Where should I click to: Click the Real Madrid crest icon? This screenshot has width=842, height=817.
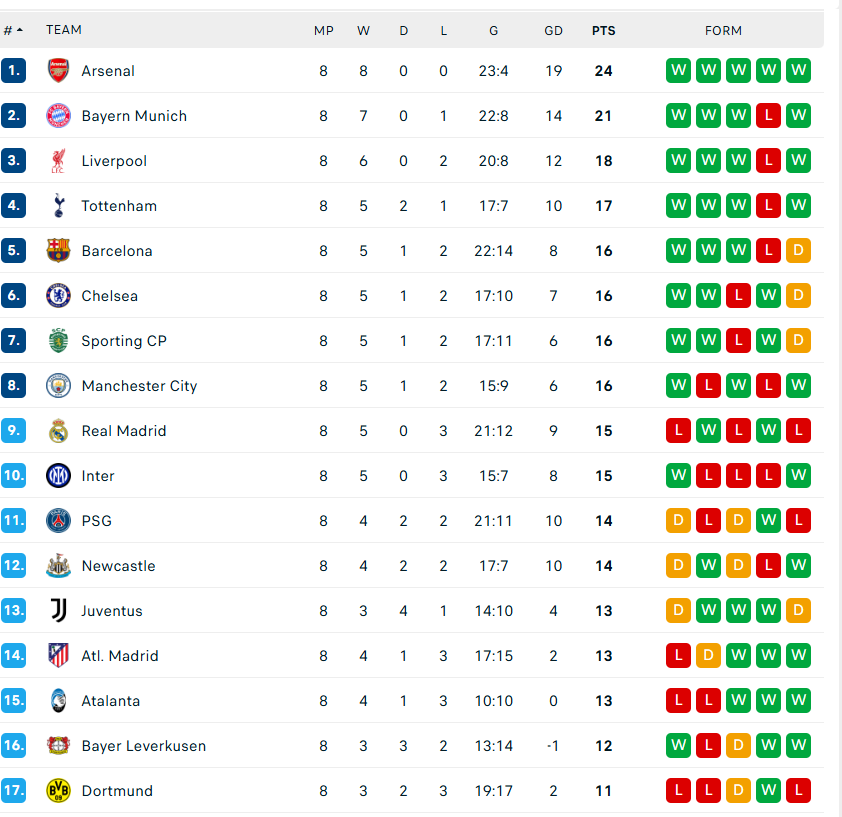[59, 431]
